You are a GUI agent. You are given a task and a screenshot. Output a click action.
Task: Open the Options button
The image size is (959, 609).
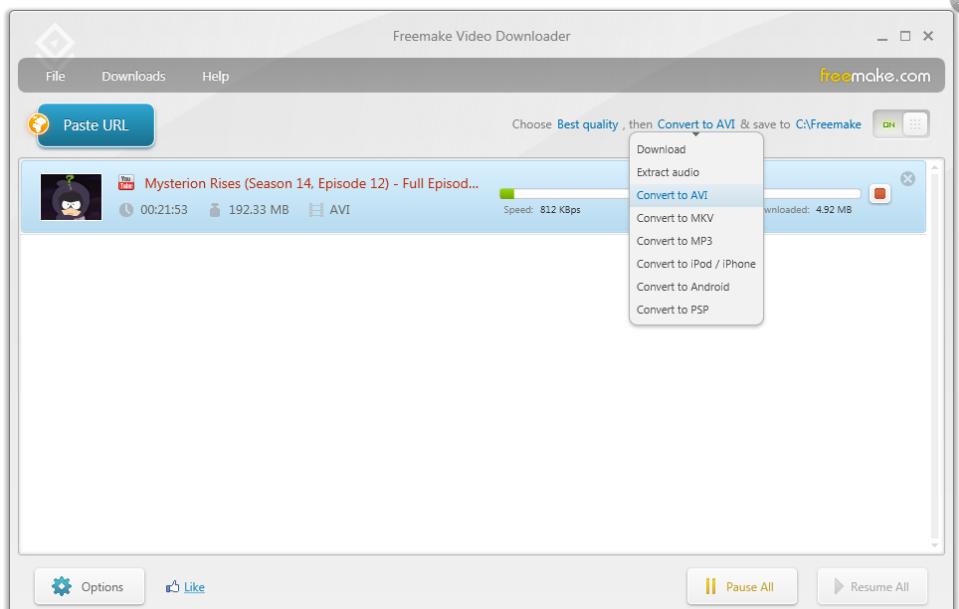(x=89, y=586)
